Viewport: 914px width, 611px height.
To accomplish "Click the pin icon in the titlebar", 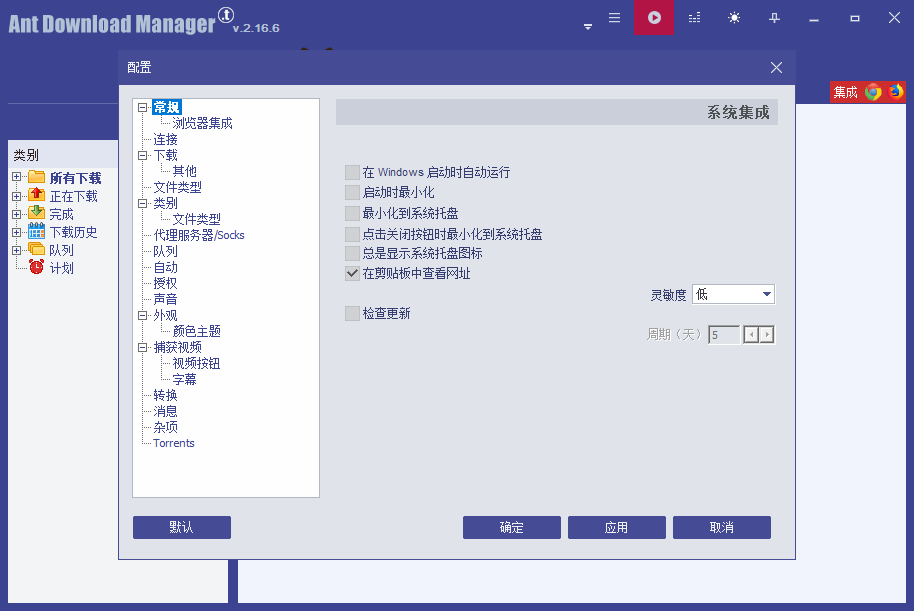I will 774,17.
